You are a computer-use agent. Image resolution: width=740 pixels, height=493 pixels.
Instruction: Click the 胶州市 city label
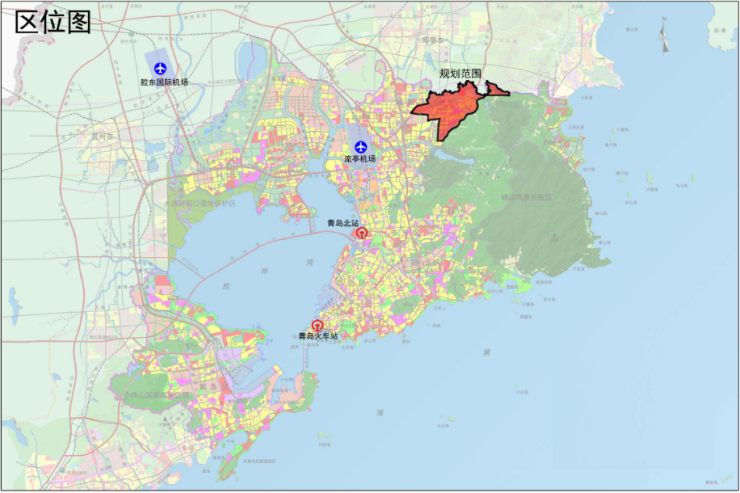click(x=102, y=136)
